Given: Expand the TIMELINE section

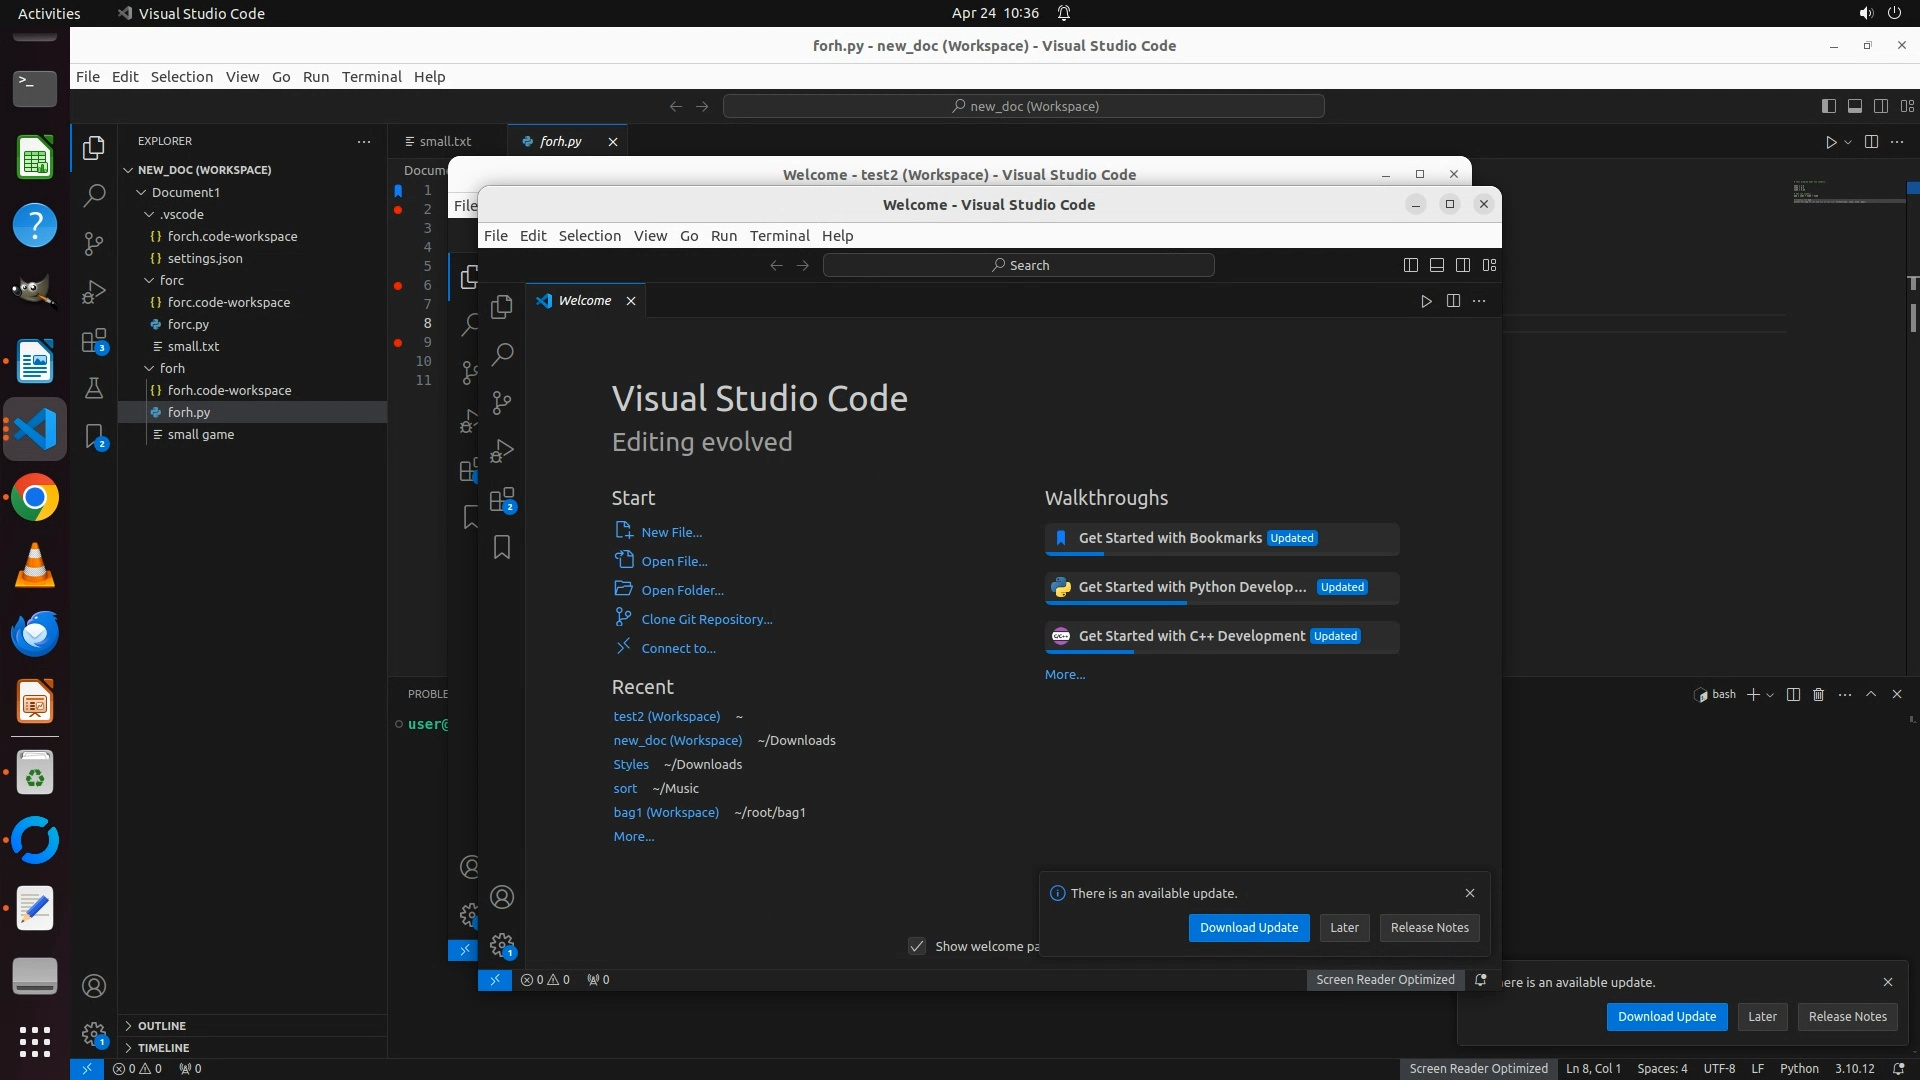Looking at the screenshot, I should click(x=163, y=1048).
